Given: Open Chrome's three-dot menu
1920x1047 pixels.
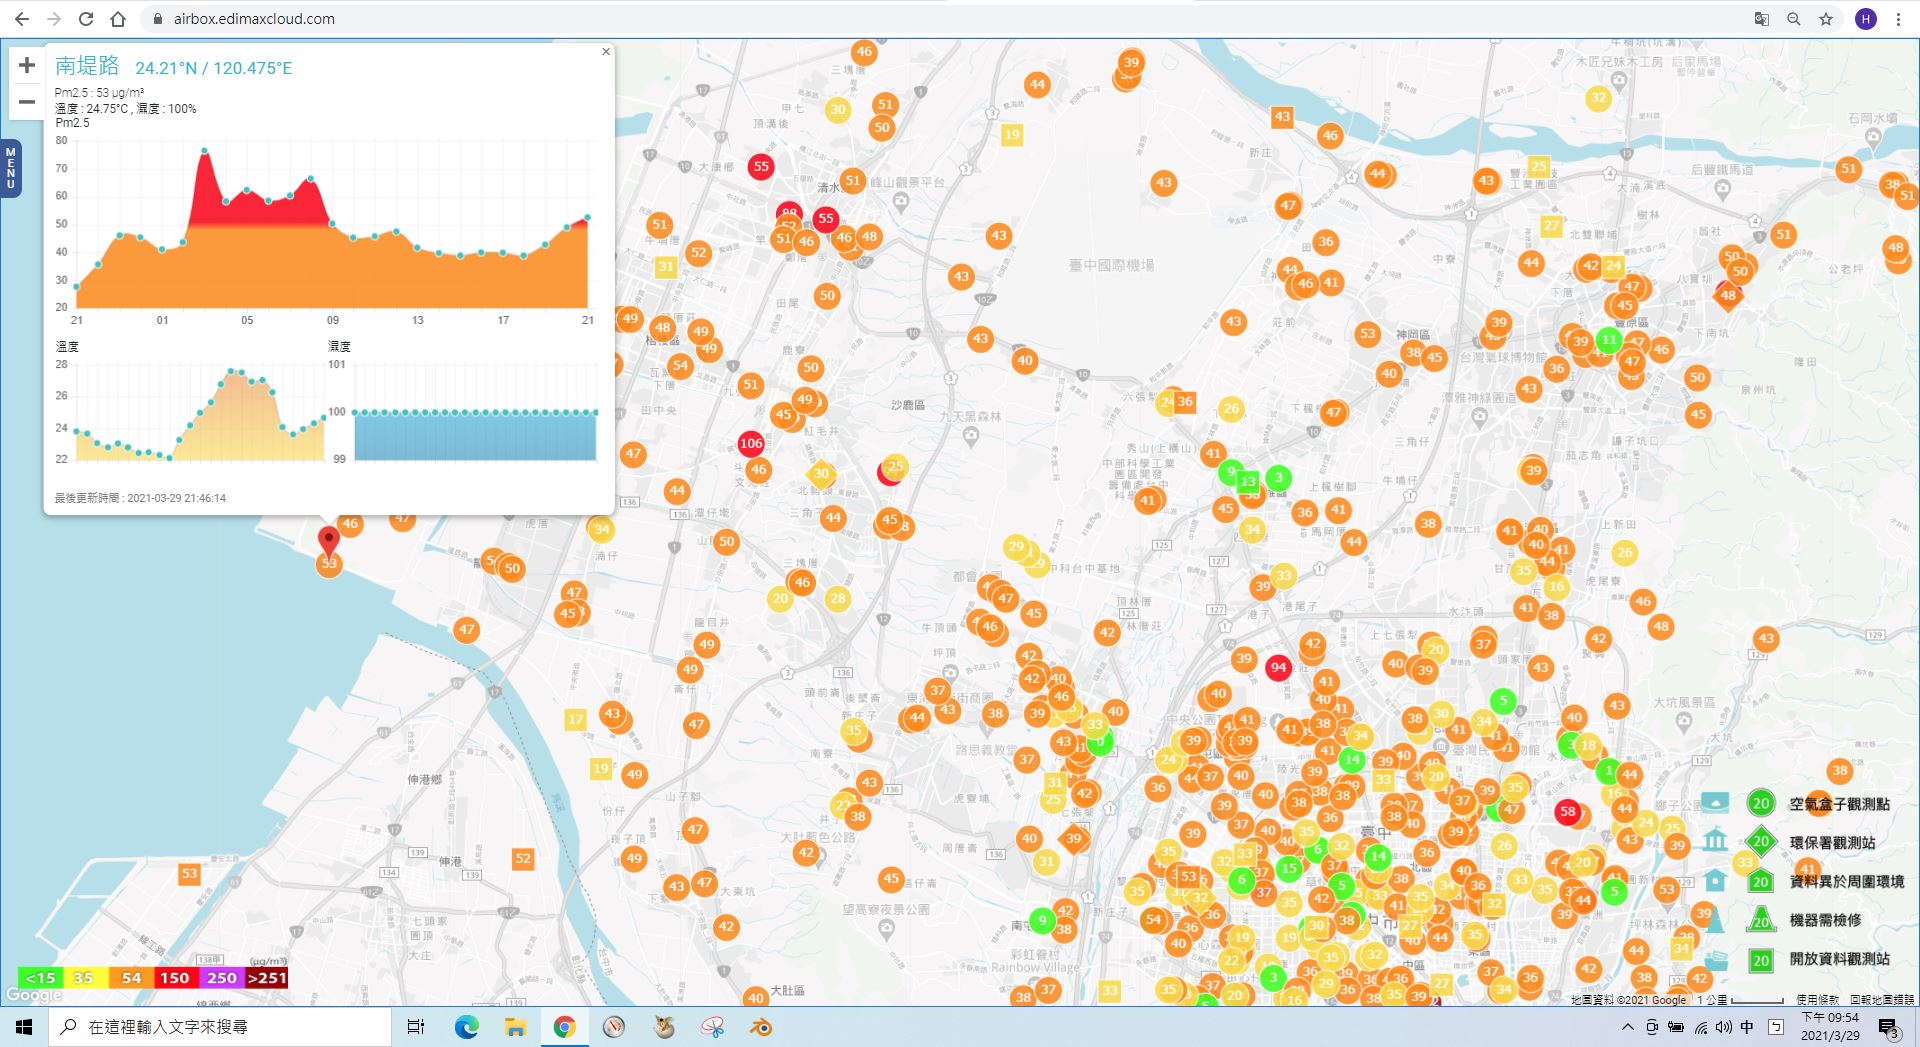Looking at the screenshot, I should 1898,19.
